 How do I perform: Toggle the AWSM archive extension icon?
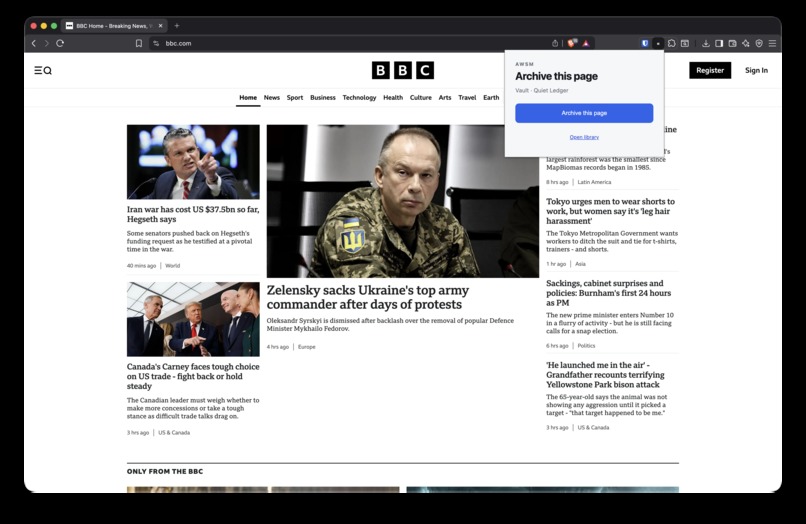(658, 43)
